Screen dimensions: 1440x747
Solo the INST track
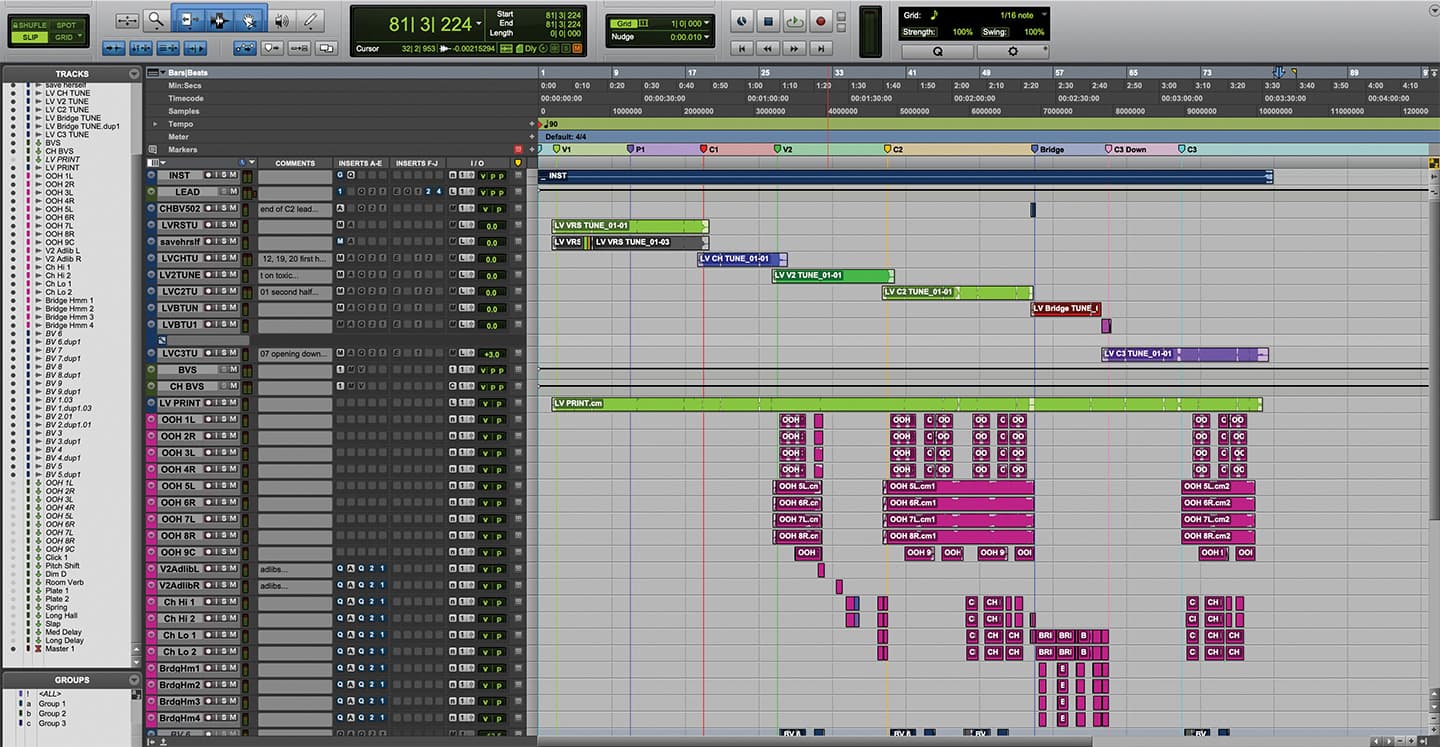pos(222,175)
